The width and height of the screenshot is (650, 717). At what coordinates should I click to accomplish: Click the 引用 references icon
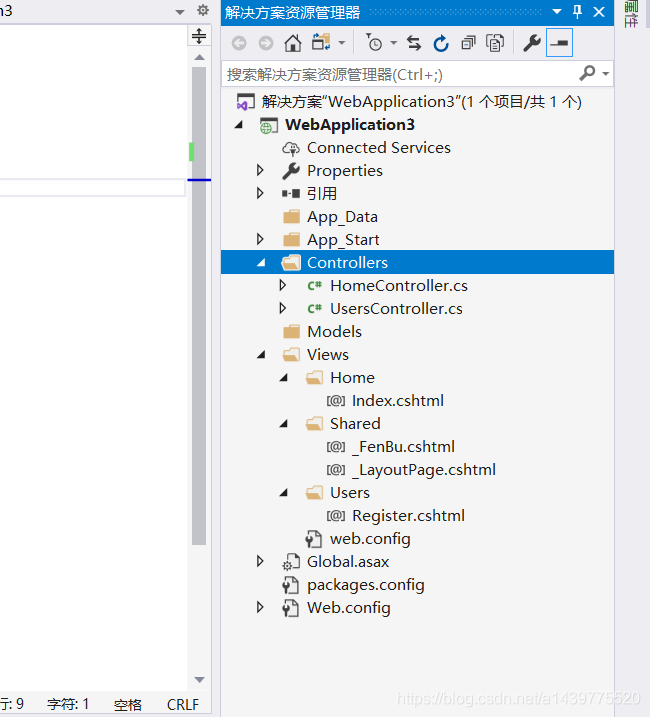point(291,194)
